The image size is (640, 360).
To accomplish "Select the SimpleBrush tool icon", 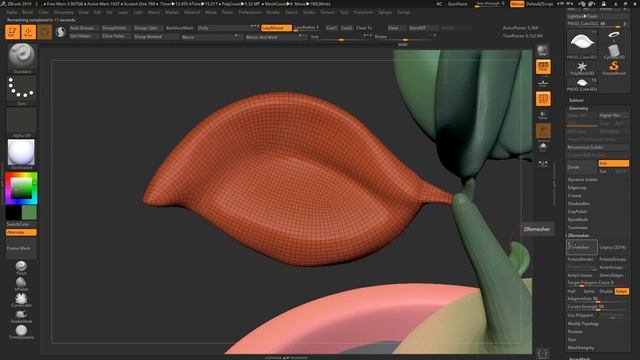I will click(x=614, y=68).
